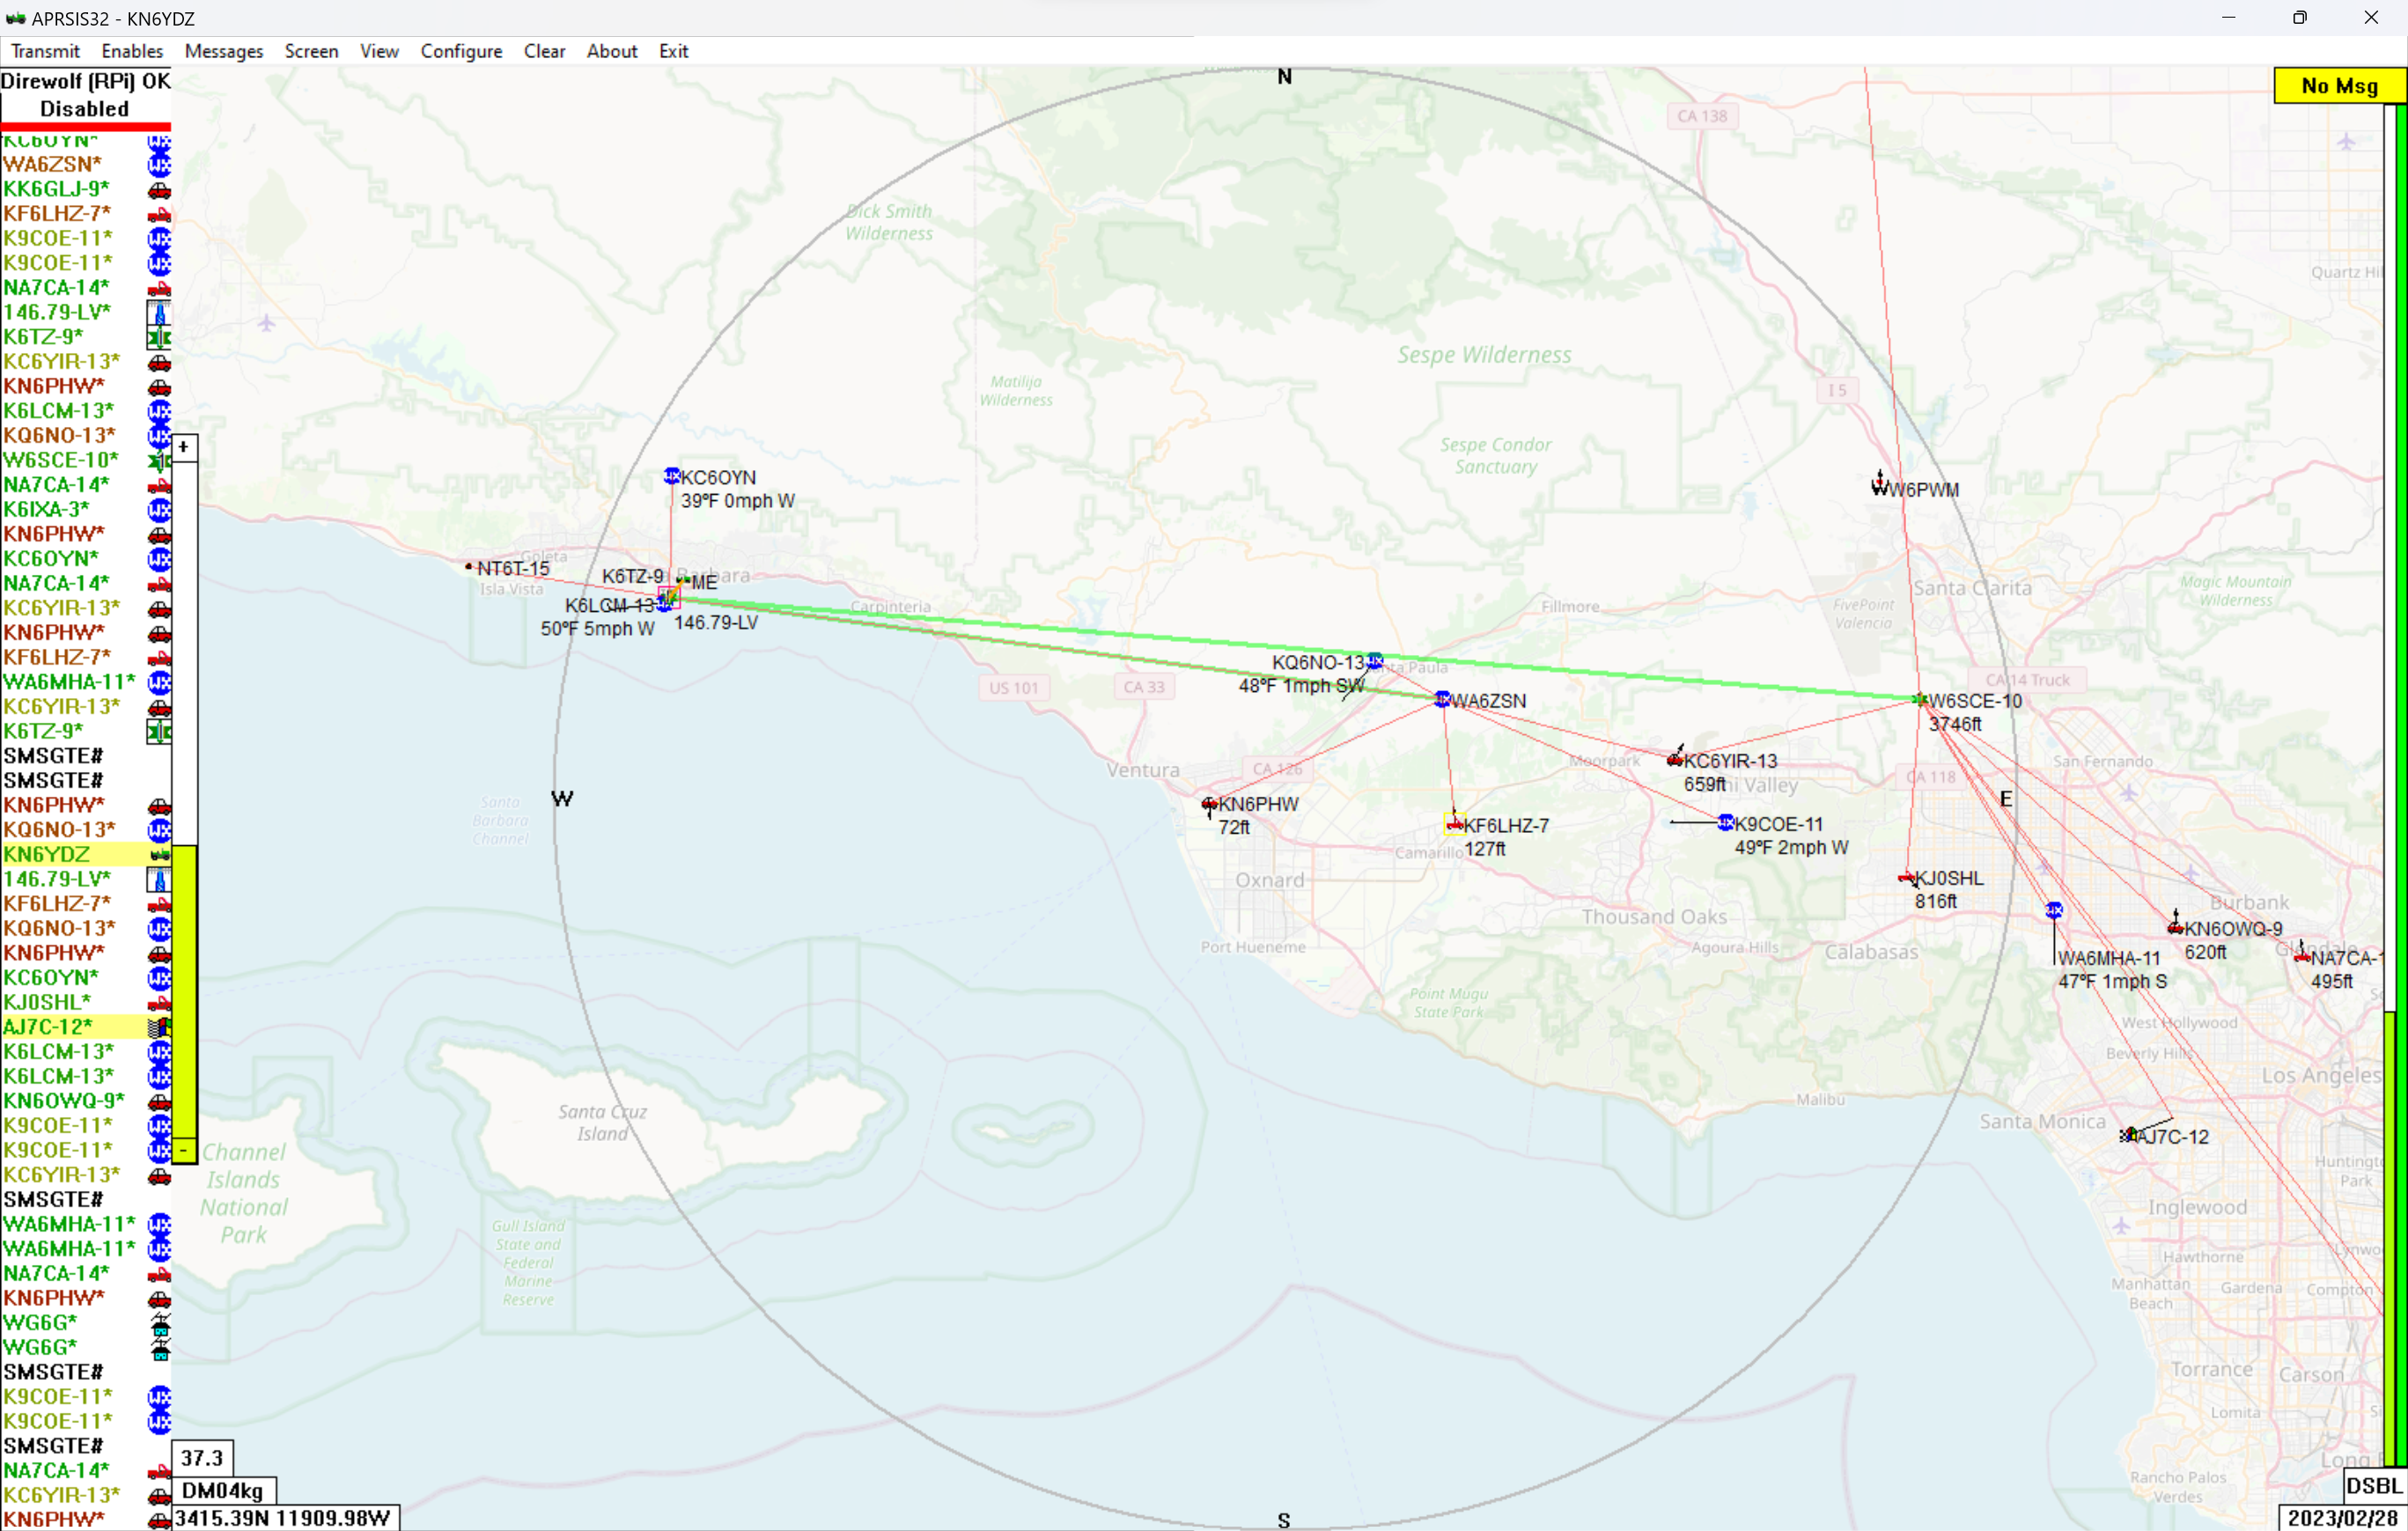
Task: Click the car icon beside KN6OWQ-9* in list
Action: click(x=159, y=1102)
